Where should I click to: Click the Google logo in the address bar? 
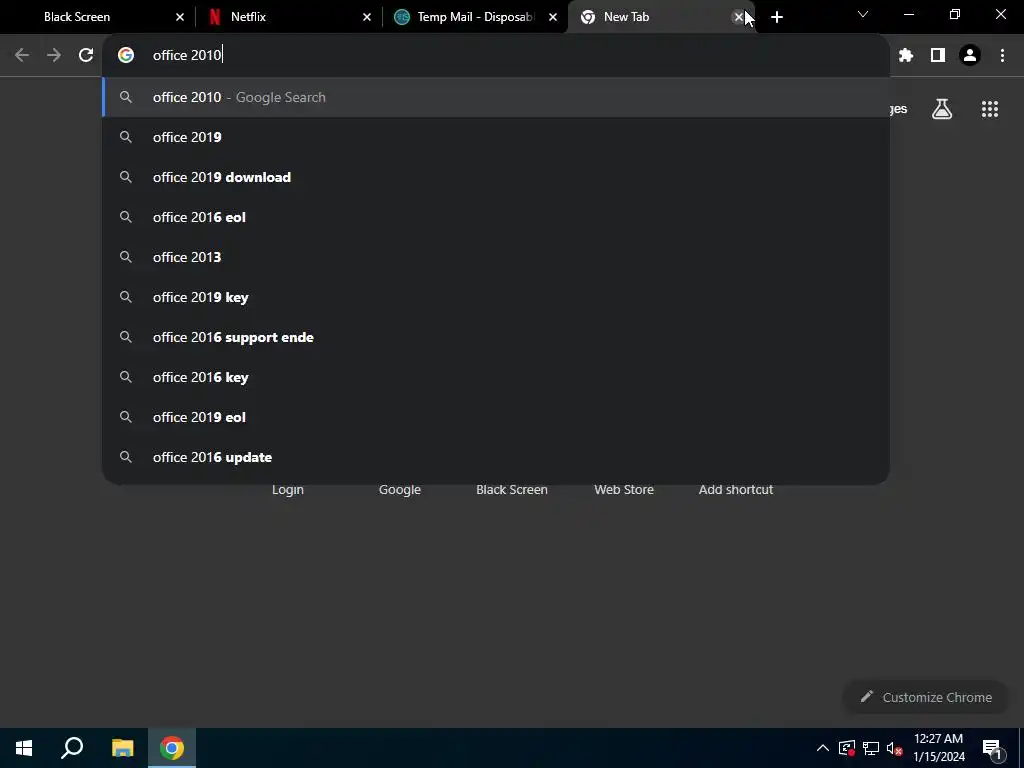tap(126, 56)
